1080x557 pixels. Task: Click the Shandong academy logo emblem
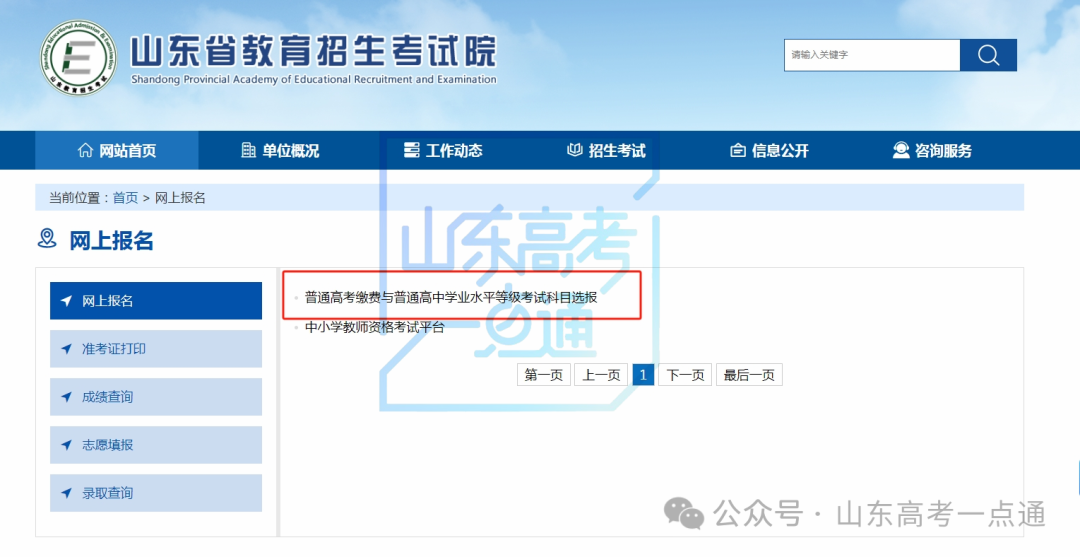[x=78, y=62]
